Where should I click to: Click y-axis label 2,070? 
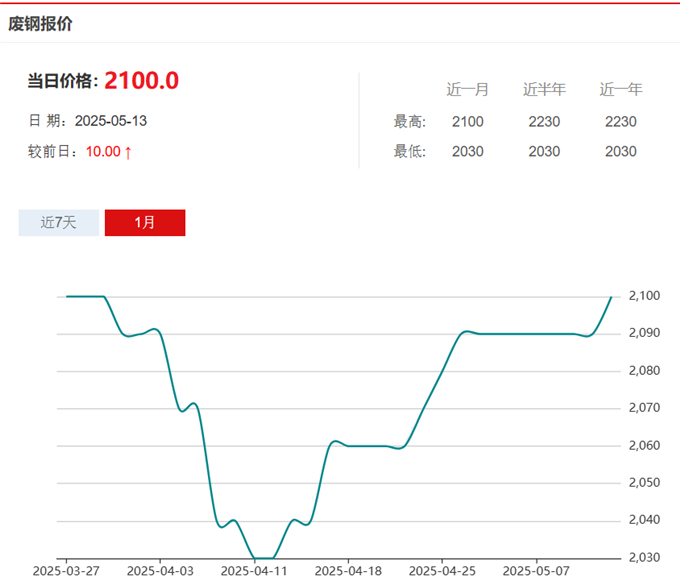click(x=644, y=408)
